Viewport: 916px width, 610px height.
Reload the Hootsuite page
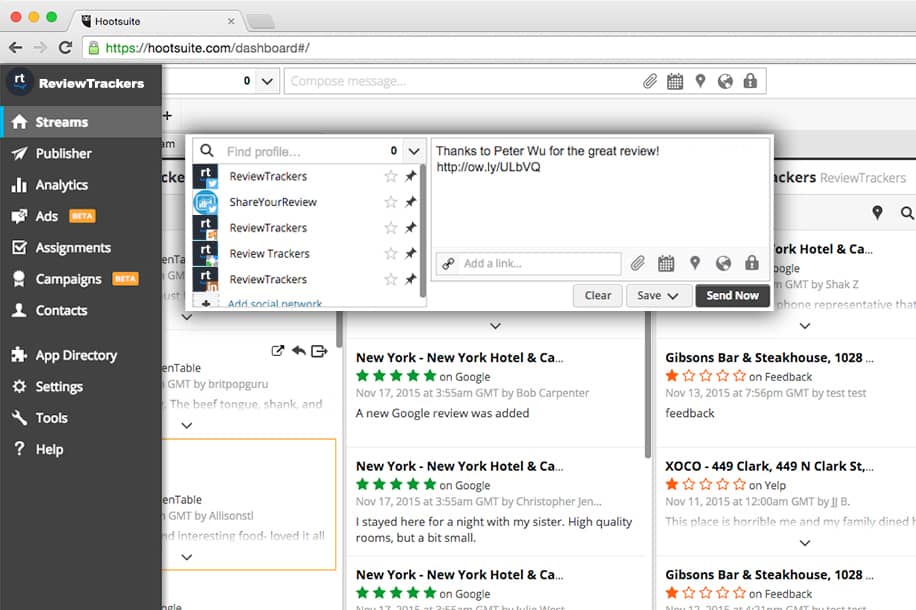point(65,48)
